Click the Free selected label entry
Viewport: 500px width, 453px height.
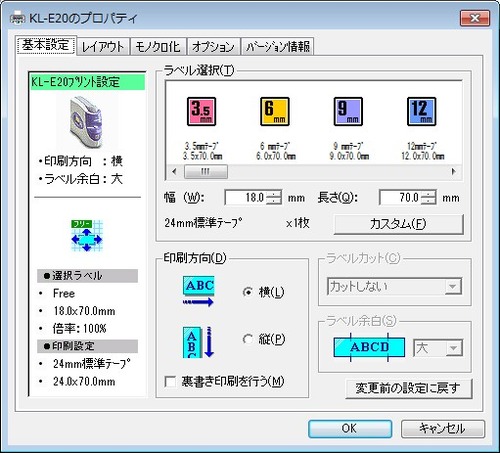click(x=64, y=293)
